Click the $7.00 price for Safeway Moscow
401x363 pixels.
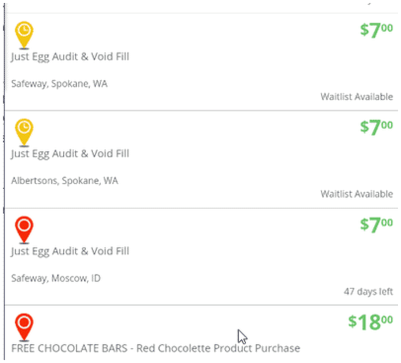(x=376, y=225)
